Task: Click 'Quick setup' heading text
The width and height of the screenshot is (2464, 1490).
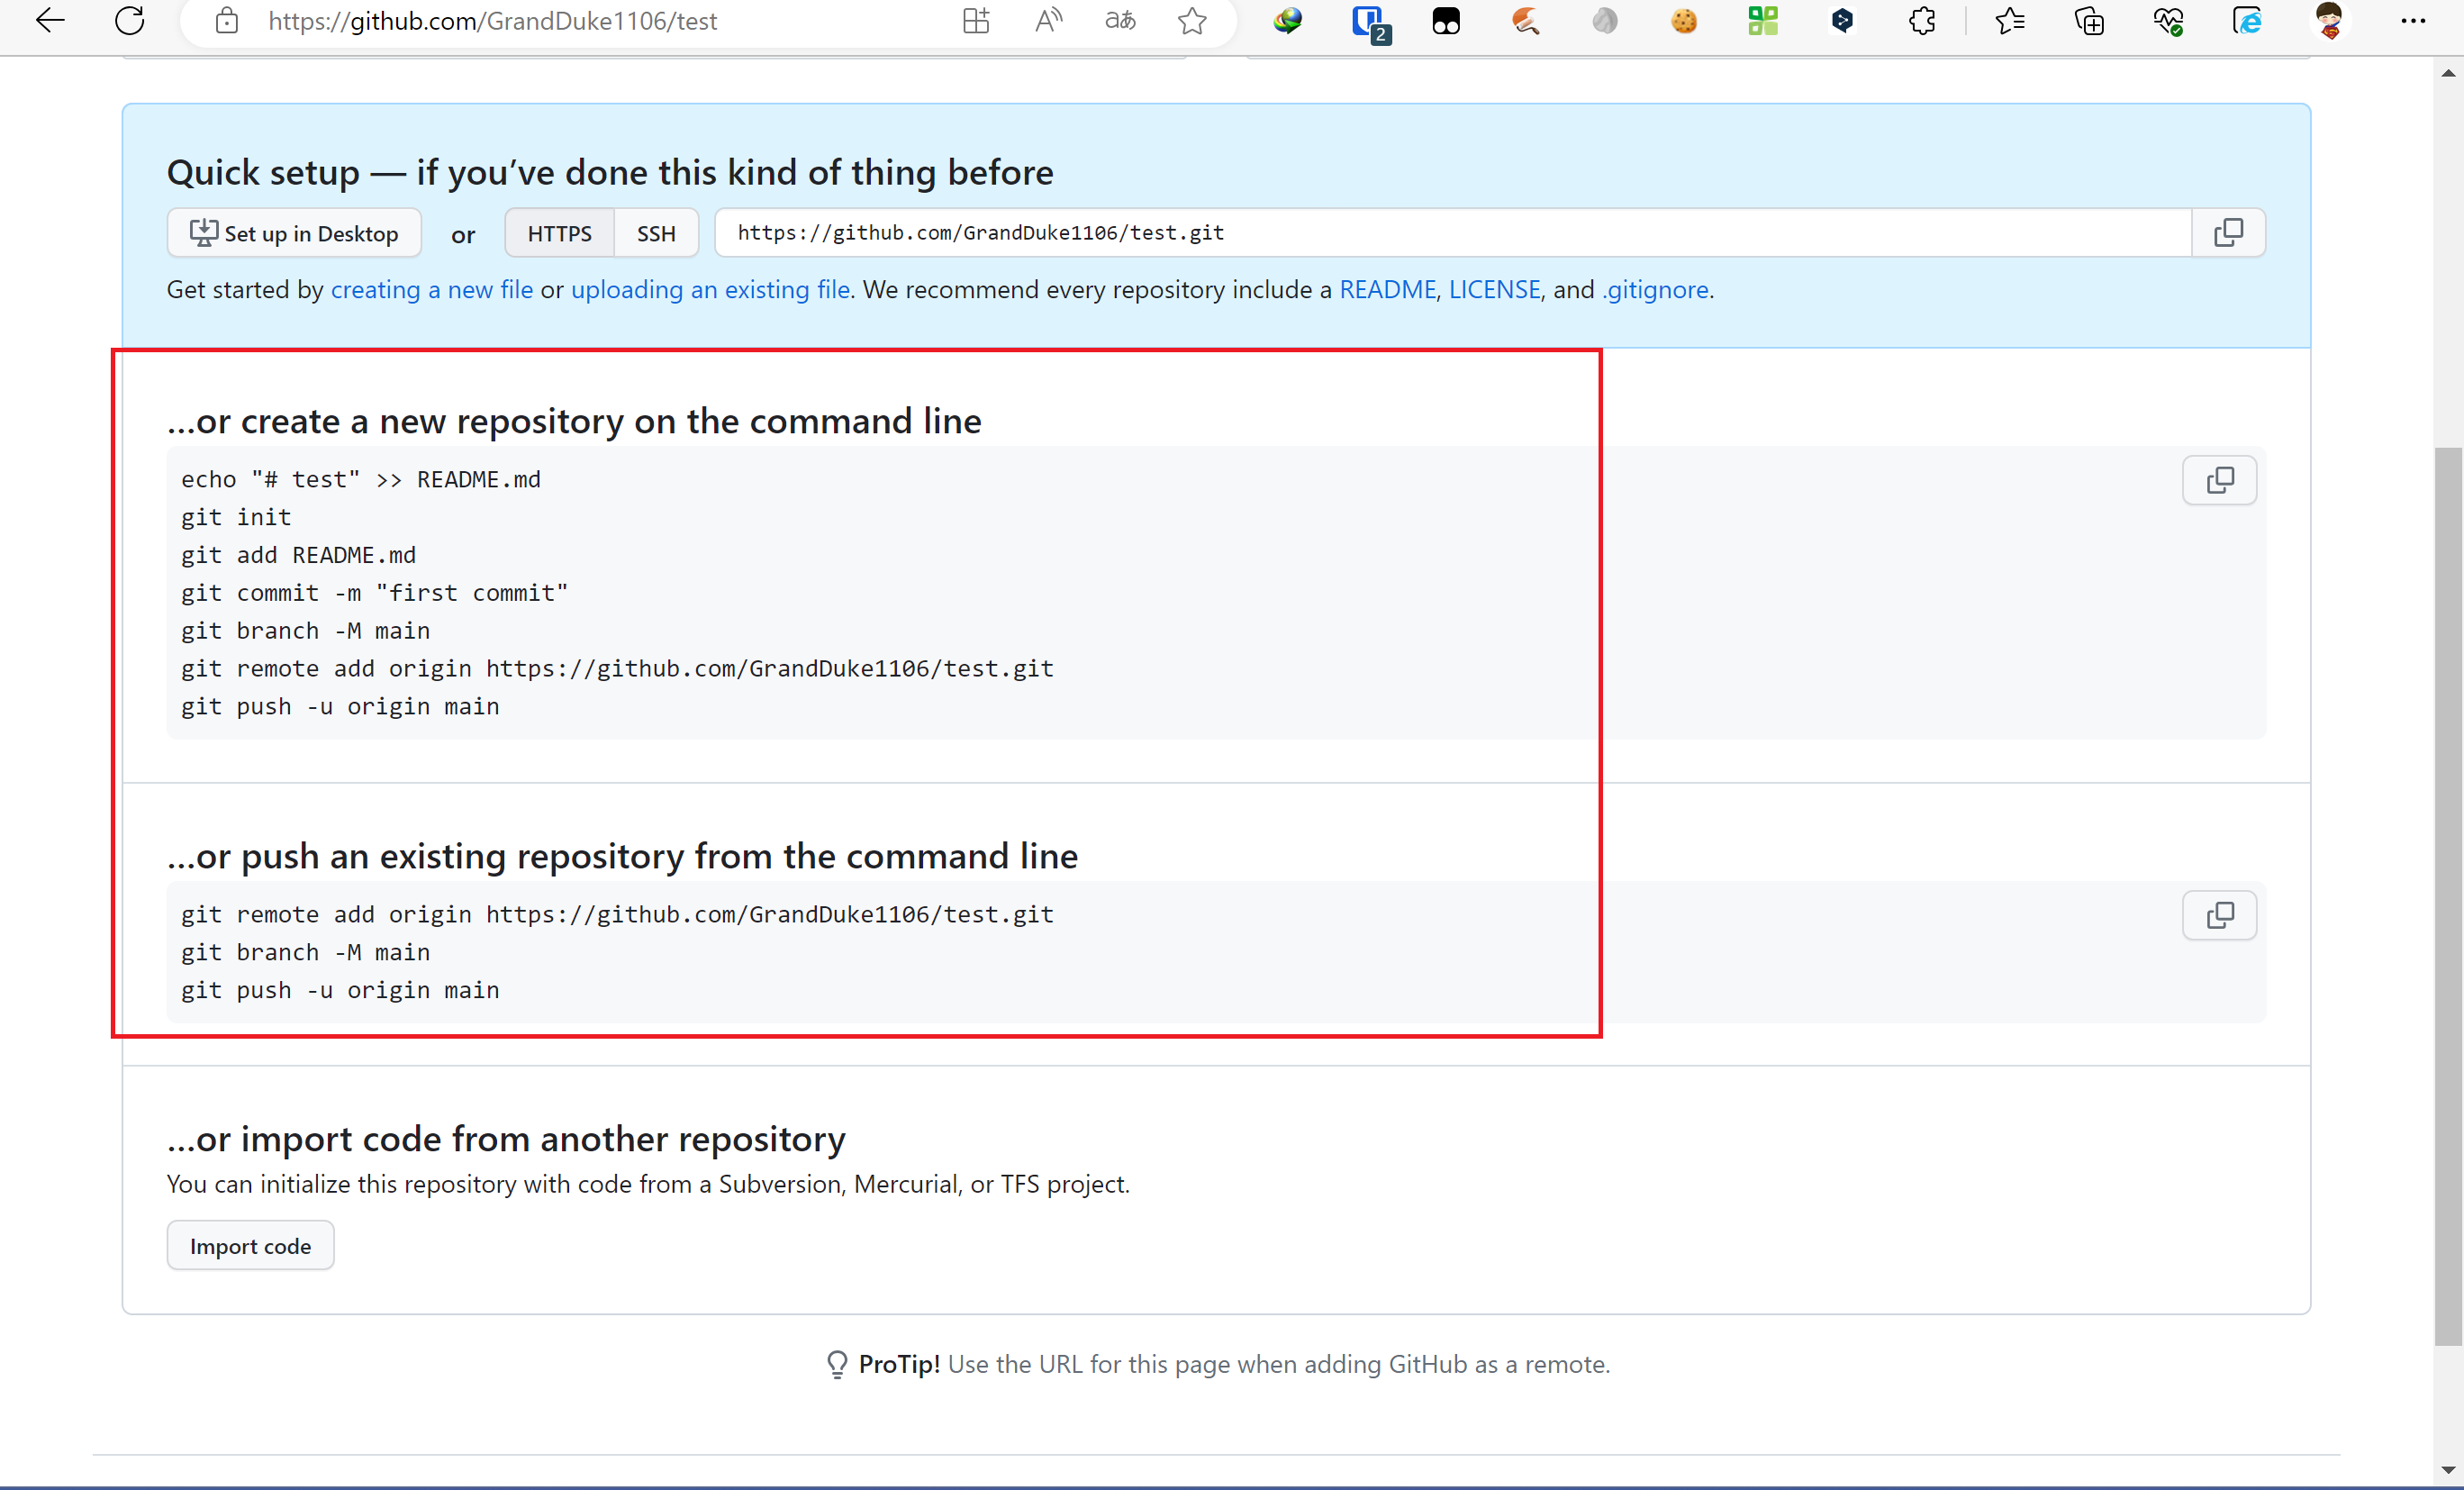Action: (609, 173)
